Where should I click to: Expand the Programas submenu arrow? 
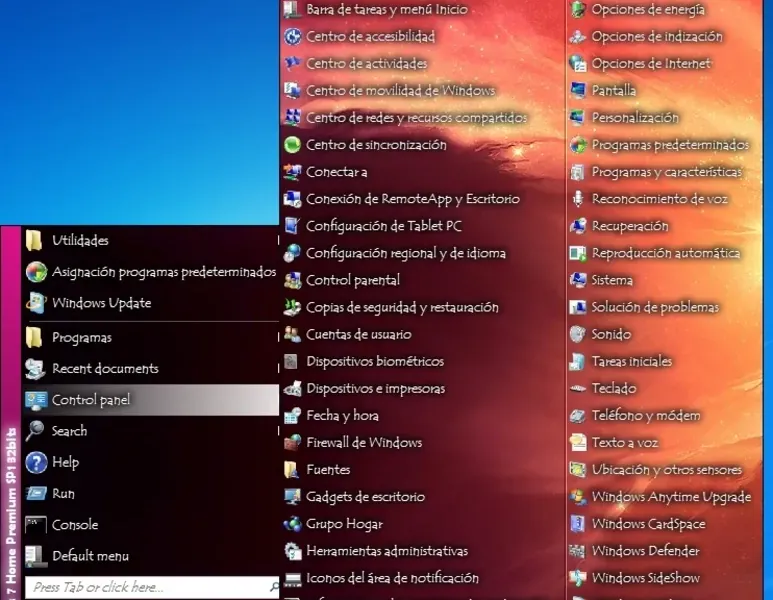(x=278, y=338)
